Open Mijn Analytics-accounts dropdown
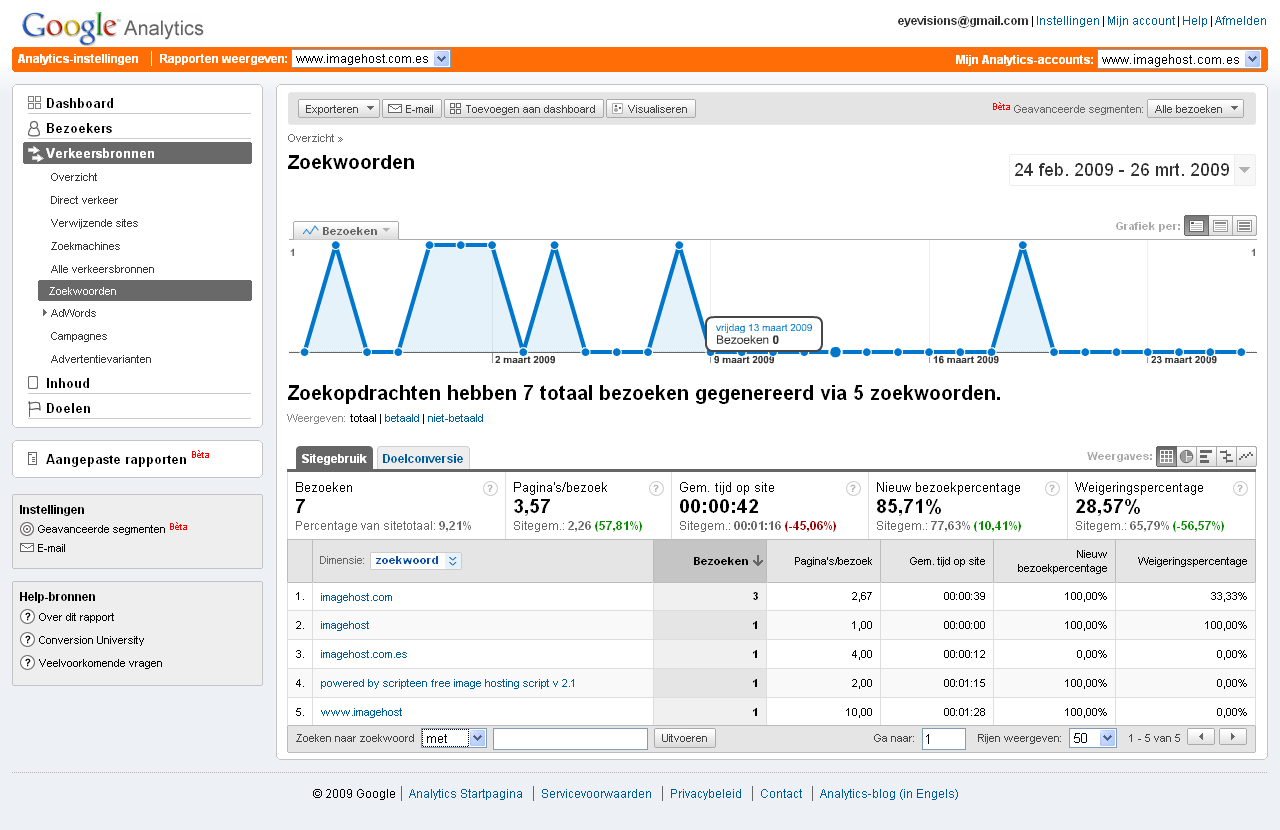 click(1179, 59)
